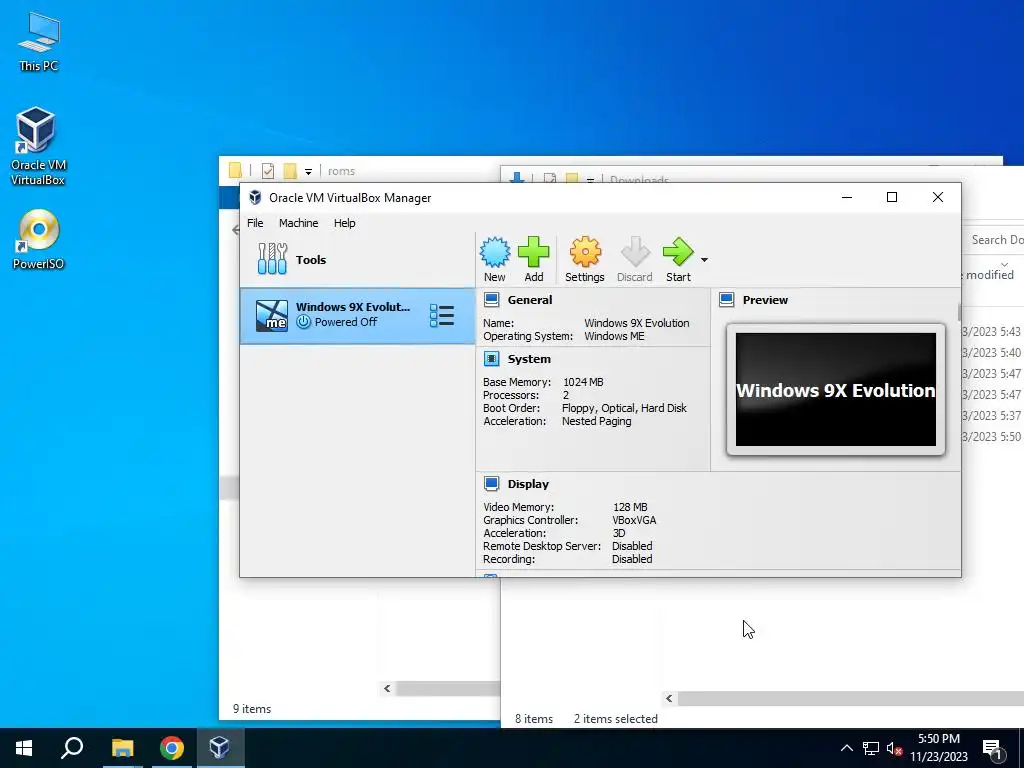
Task: Open Oracle VM VirtualBox desktop shortcut
Action: click(37, 146)
